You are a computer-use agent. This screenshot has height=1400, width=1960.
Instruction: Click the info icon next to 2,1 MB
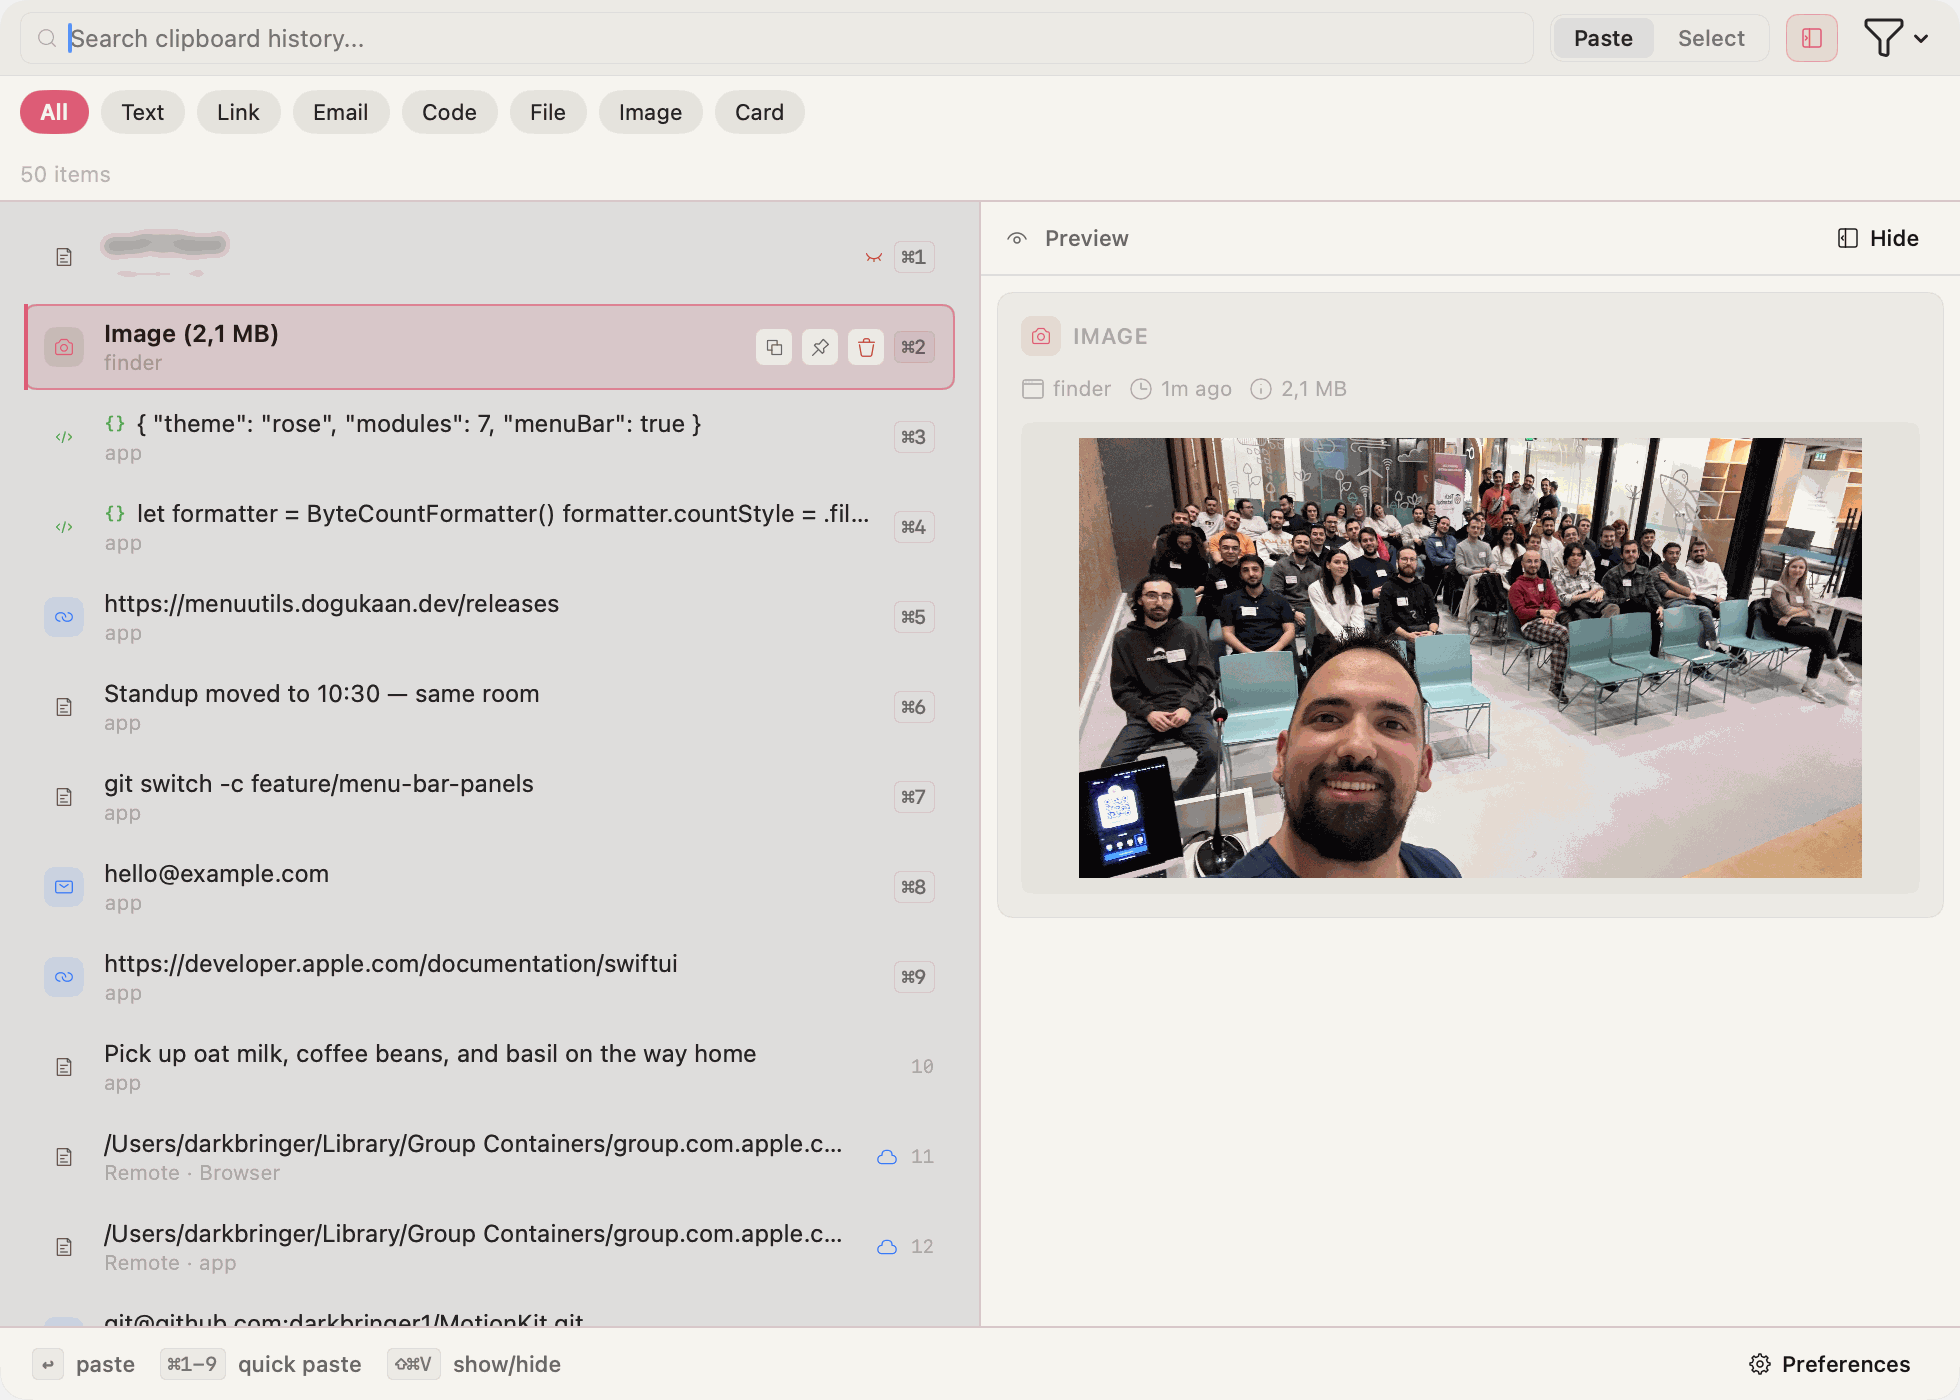click(x=1261, y=389)
